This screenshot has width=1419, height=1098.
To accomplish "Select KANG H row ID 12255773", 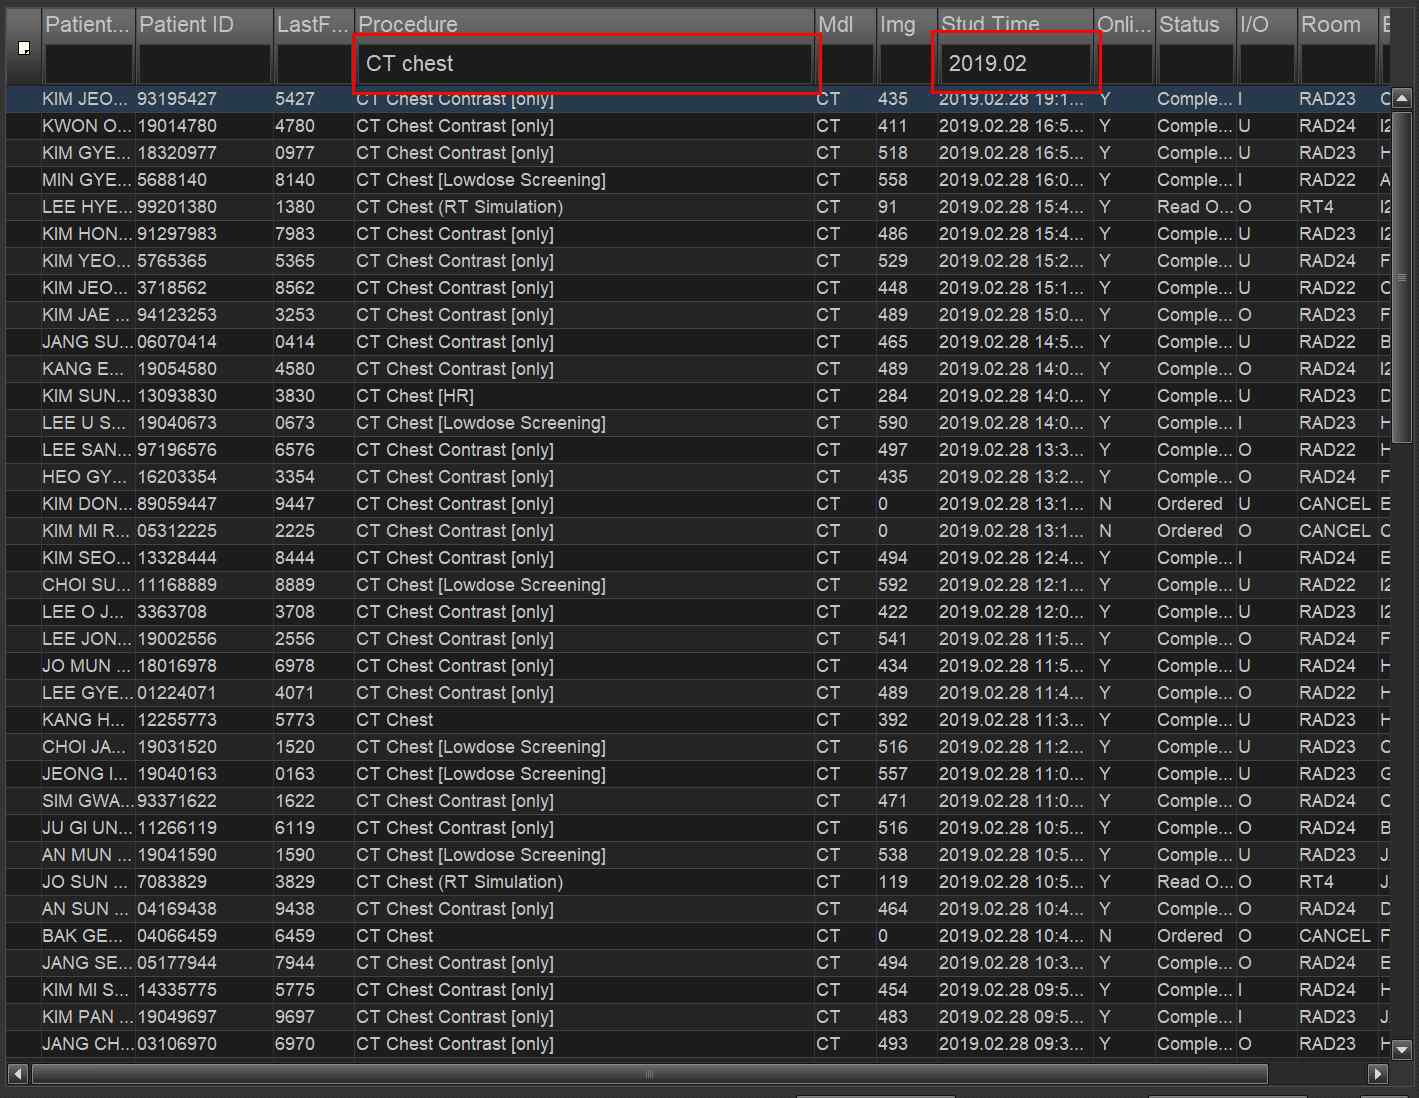I will [698, 720].
